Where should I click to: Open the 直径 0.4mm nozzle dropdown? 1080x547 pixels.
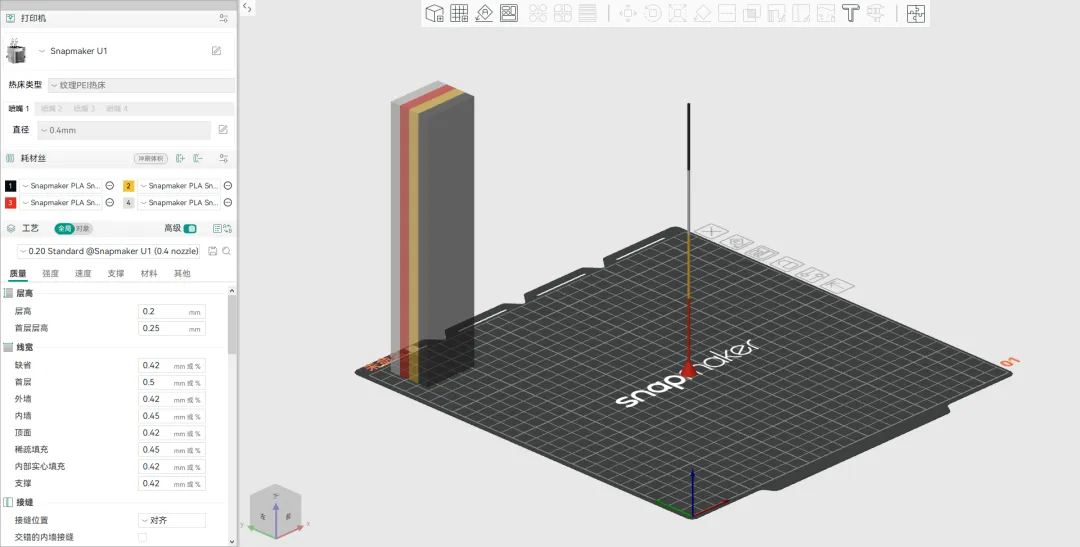(124, 130)
